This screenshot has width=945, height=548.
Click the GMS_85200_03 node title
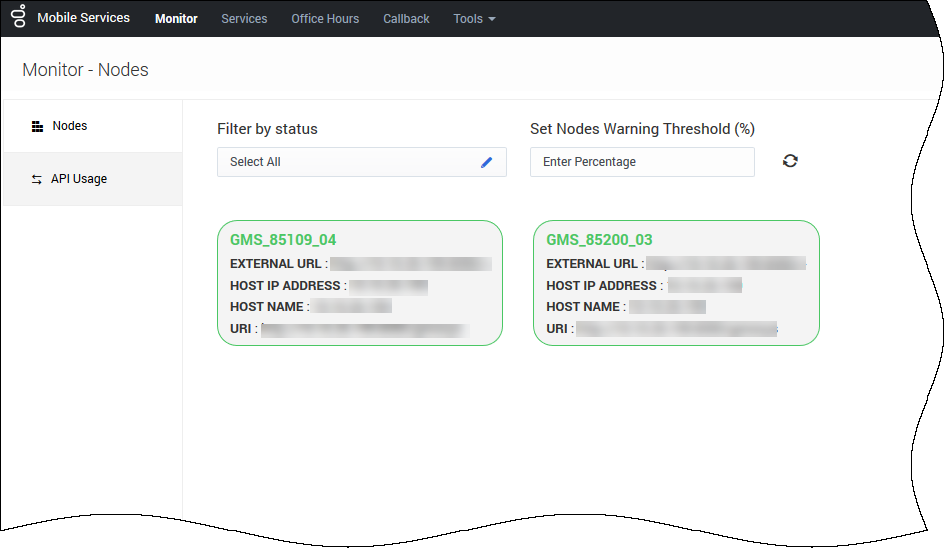(599, 240)
